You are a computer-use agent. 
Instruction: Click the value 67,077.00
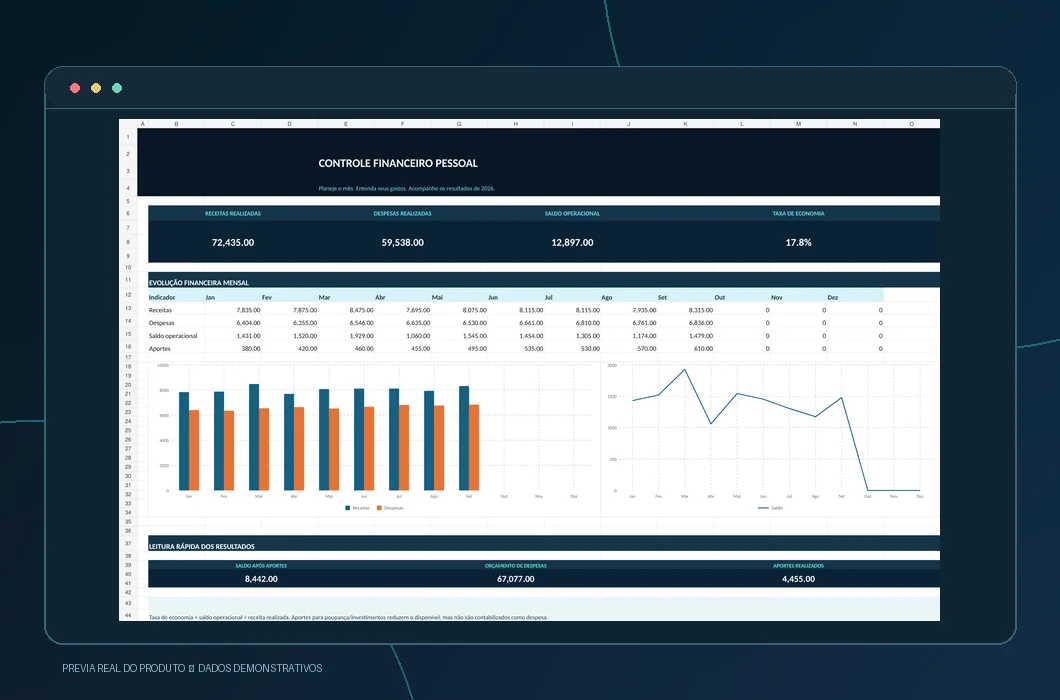[x=516, y=579]
